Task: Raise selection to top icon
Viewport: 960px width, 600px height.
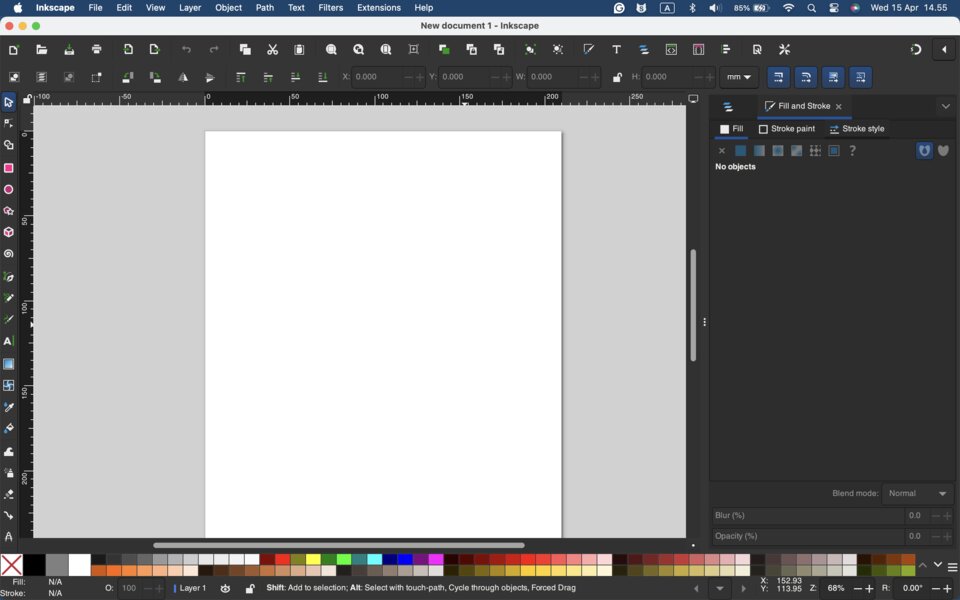Action: 241,77
